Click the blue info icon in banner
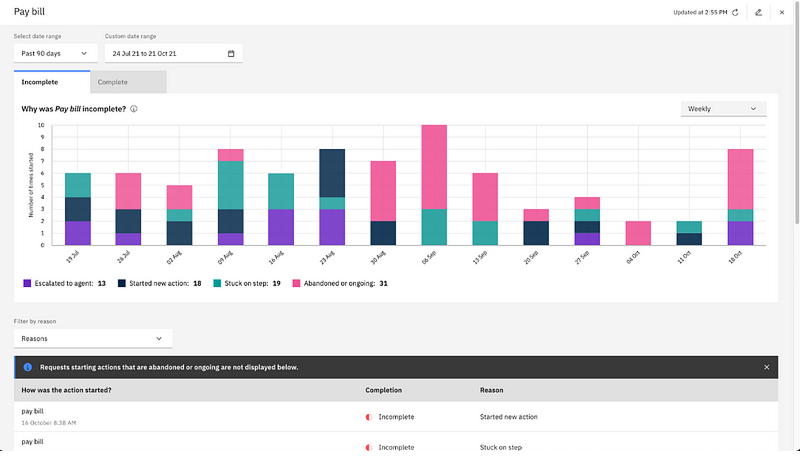Image resolution: width=800 pixels, height=462 pixels. (28, 367)
